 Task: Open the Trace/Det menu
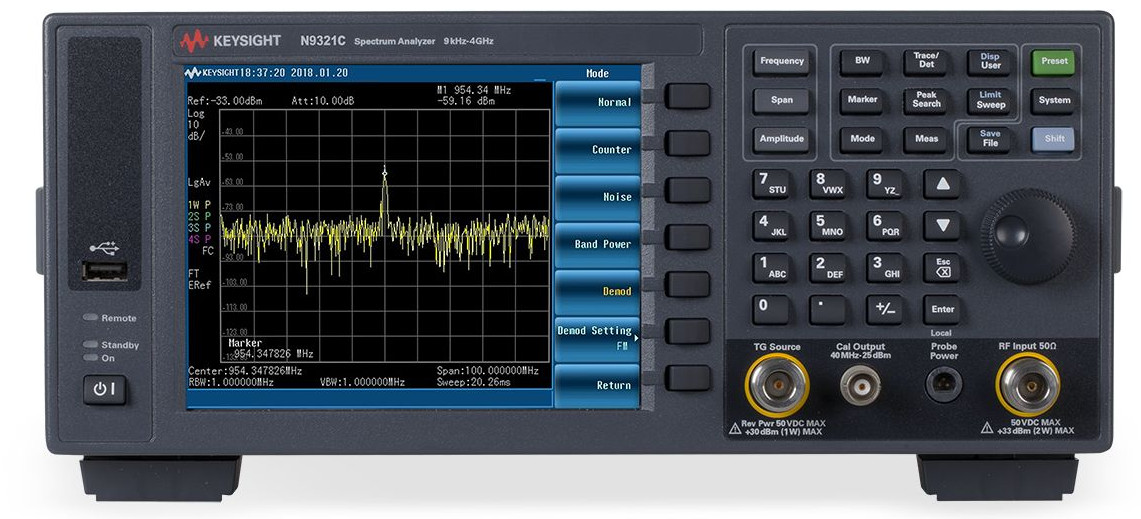point(926,61)
